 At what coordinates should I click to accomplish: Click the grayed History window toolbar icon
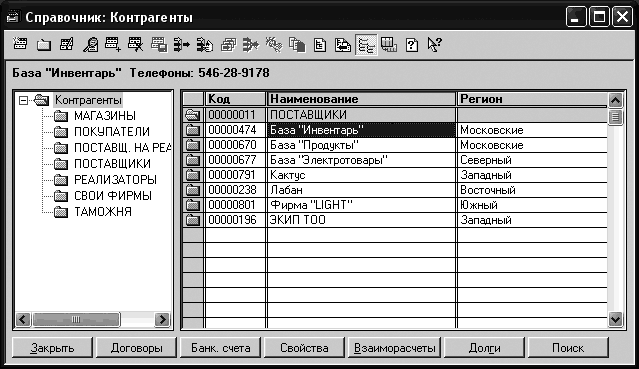159,44
